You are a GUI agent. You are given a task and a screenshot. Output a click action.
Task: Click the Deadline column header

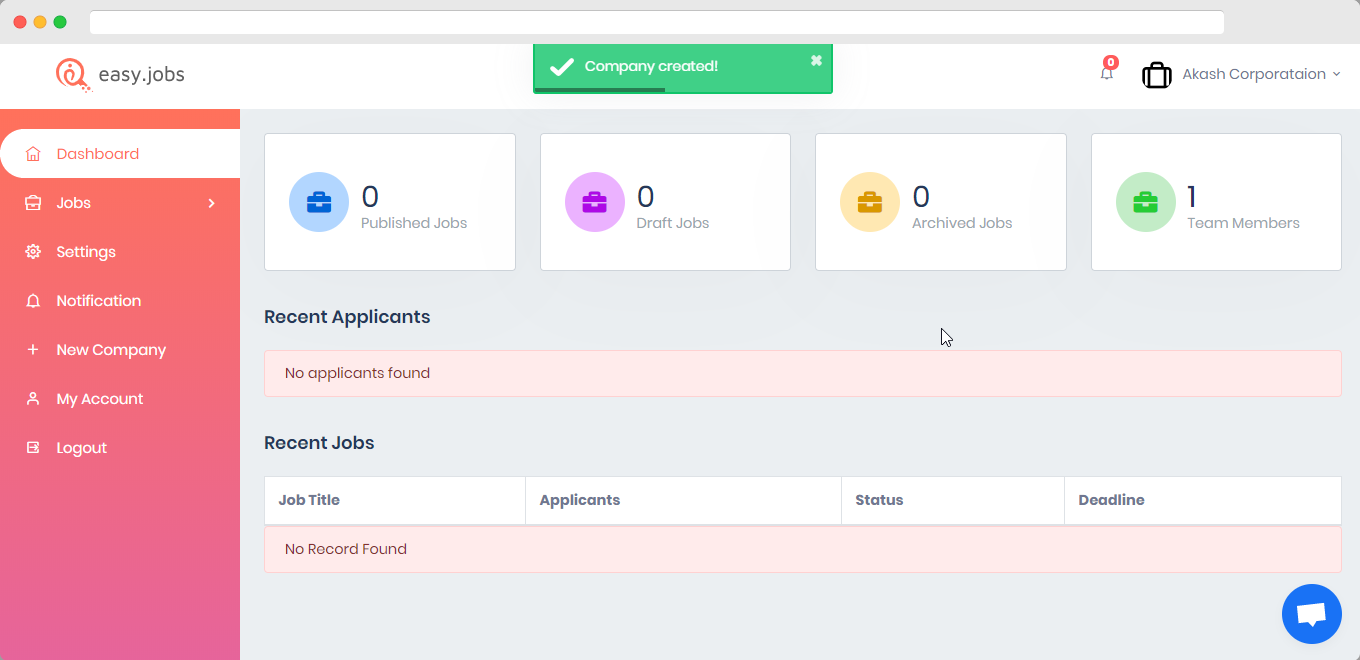coord(1203,500)
